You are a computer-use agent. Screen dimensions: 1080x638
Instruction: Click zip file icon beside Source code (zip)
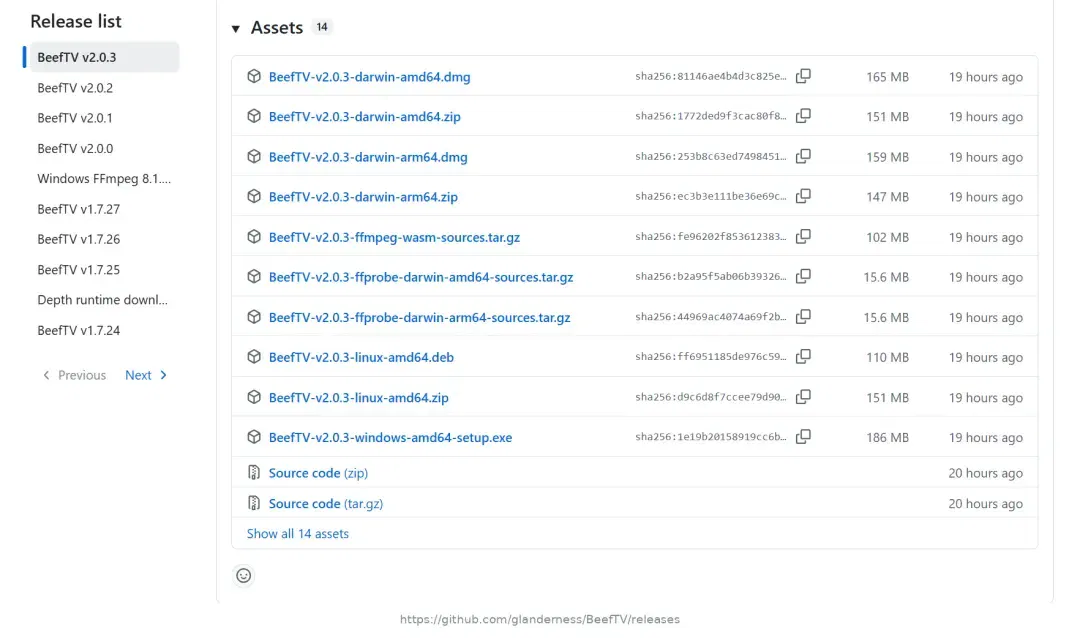click(x=254, y=473)
